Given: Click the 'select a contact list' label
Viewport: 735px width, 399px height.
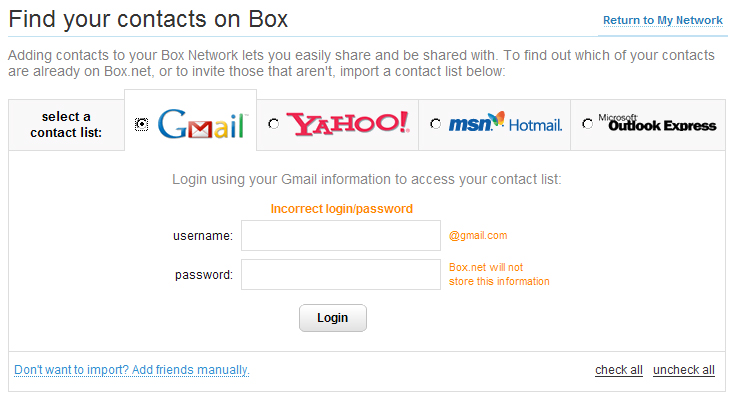Looking at the screenshot, I should pos(66,125).
